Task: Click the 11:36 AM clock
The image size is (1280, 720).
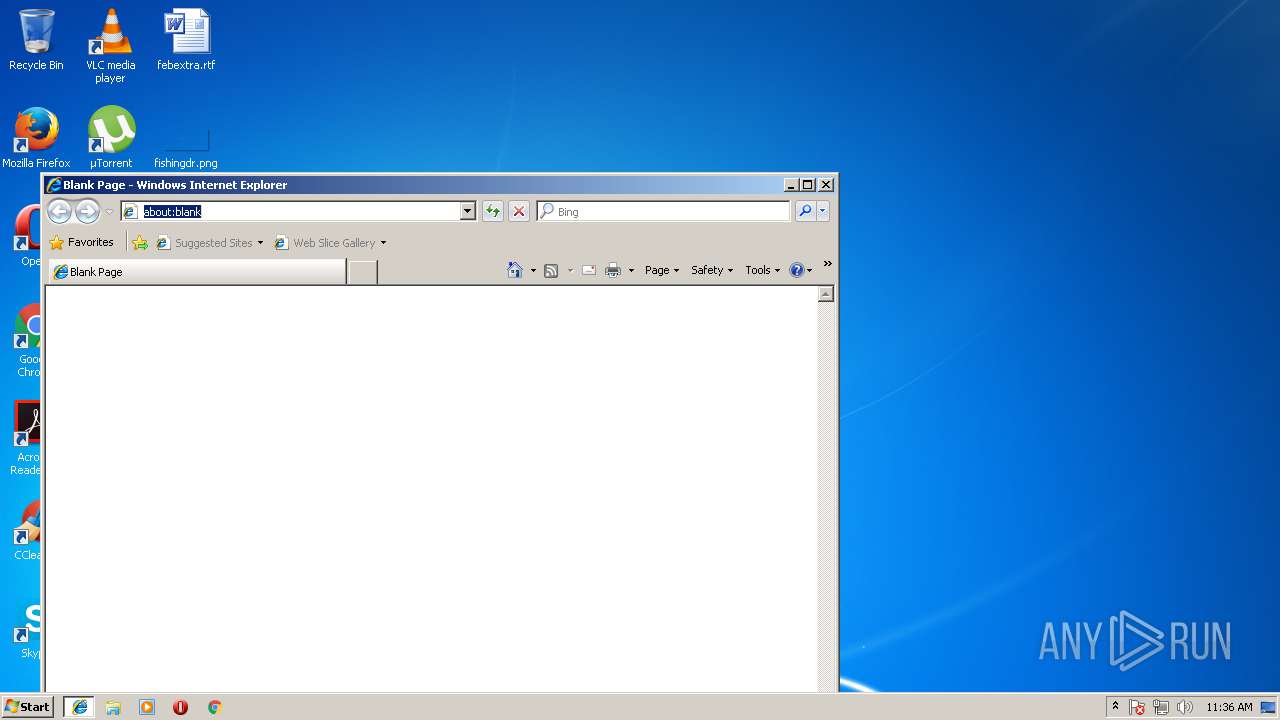Action: [x=1229, y=707]
